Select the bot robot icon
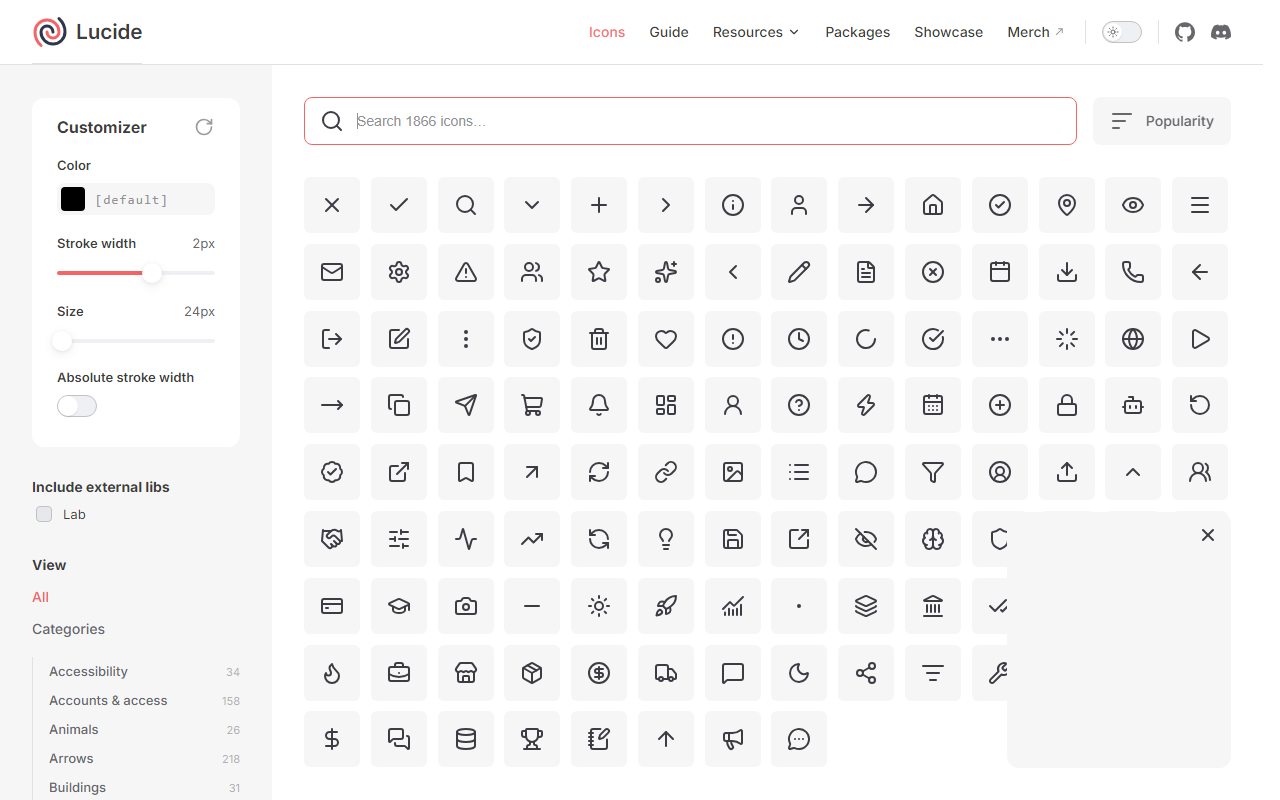Screen dimensions: 1280x800 pyautogui.click(x=1133, y=405)
